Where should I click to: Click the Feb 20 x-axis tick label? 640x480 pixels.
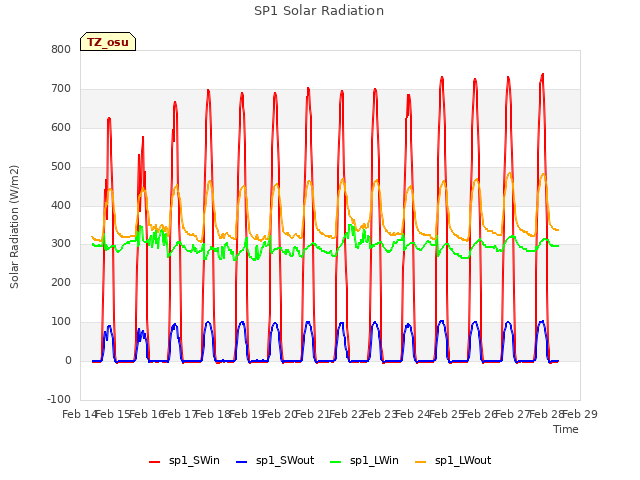[x=280, y=414]
